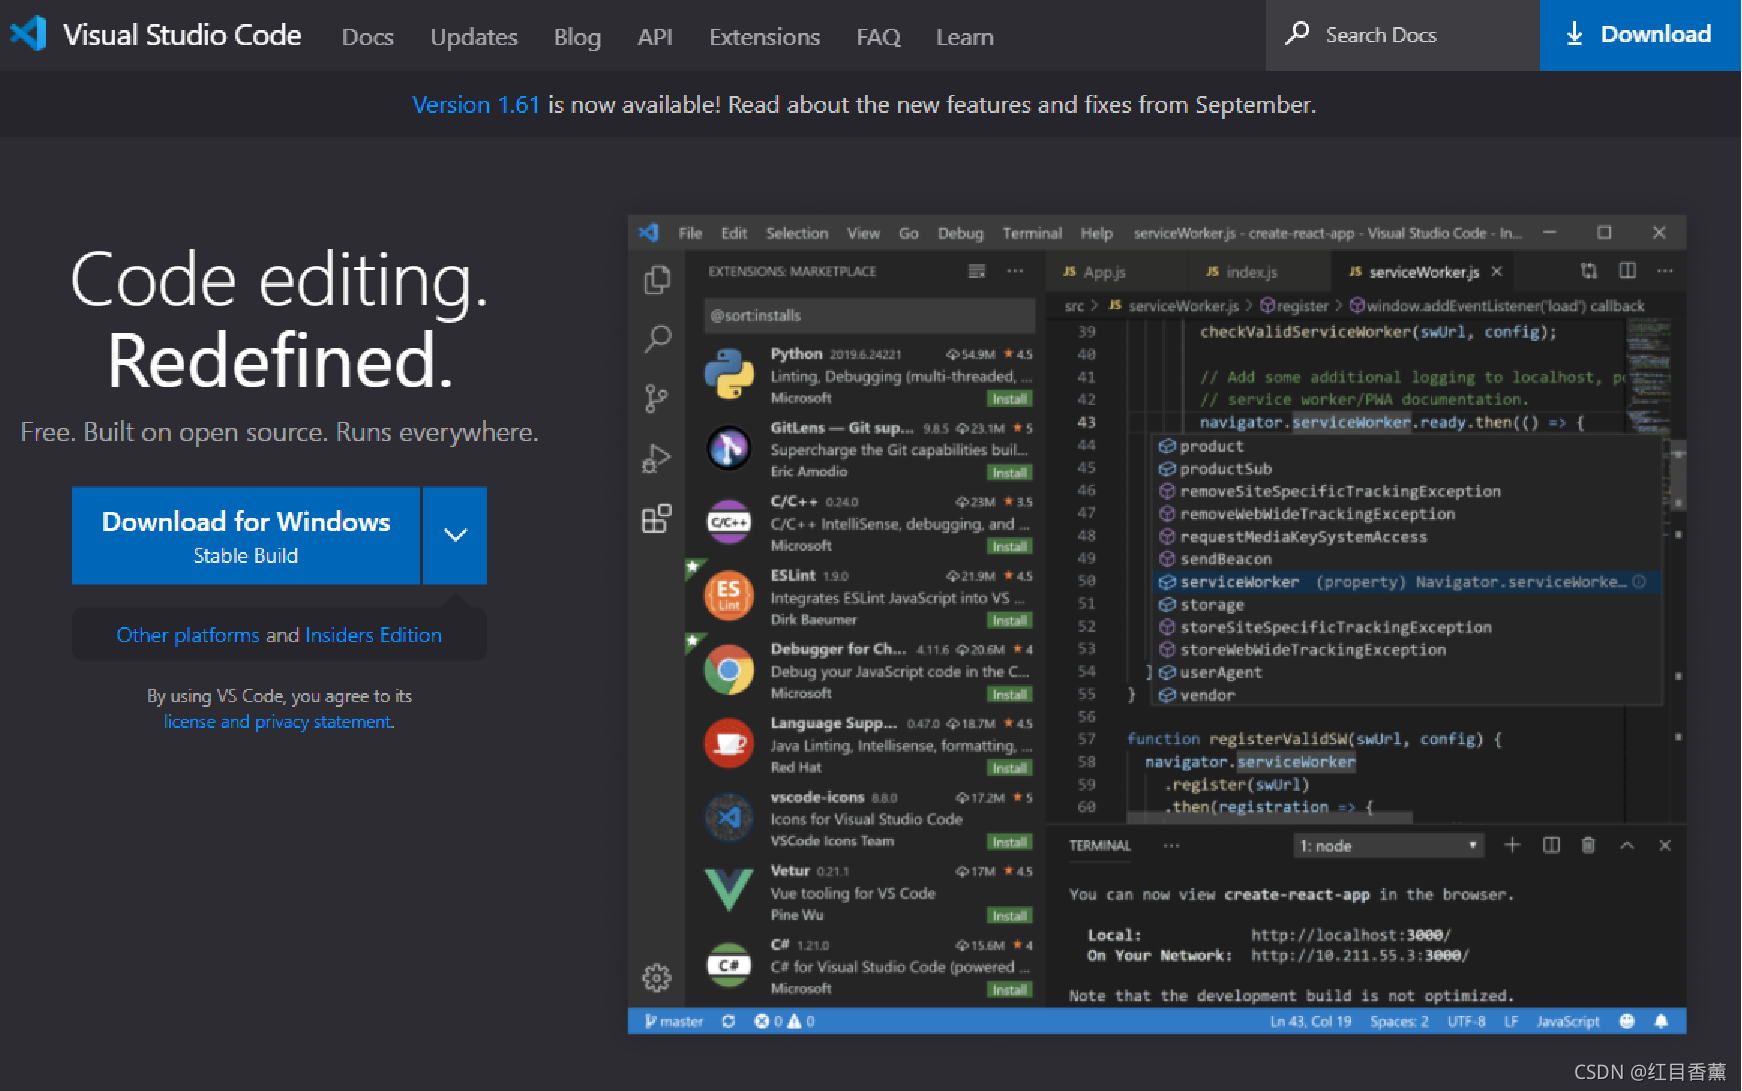Close the serviceWorker.js tab
This screenshot has width=1742, height=1091.
(x=1497, y=271)
